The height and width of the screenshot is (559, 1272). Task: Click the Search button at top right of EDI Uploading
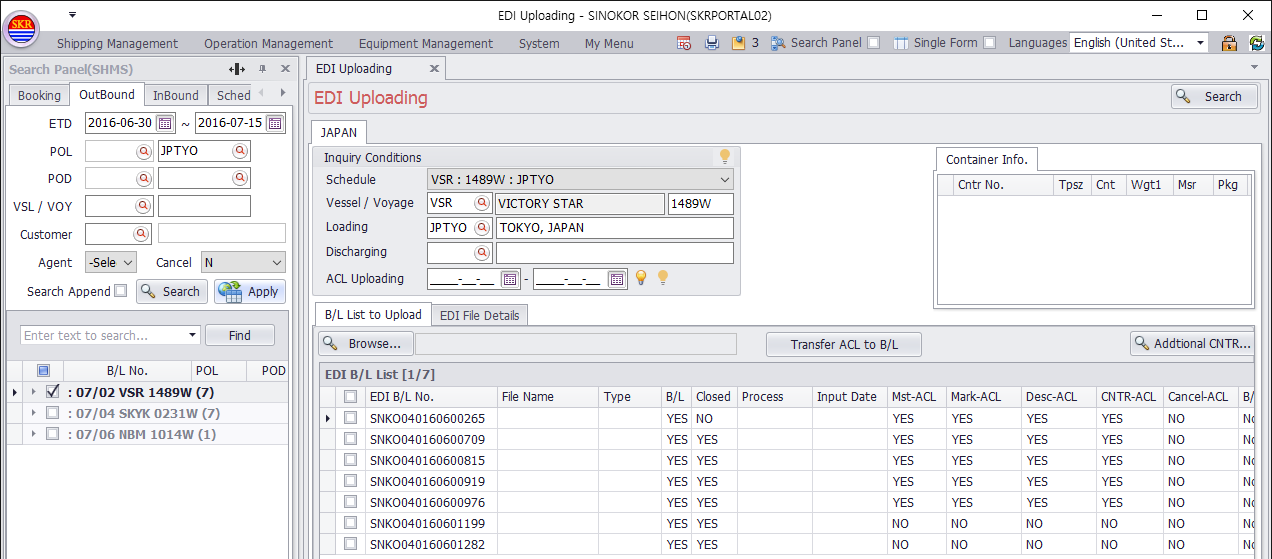(x=1213, y=96)
